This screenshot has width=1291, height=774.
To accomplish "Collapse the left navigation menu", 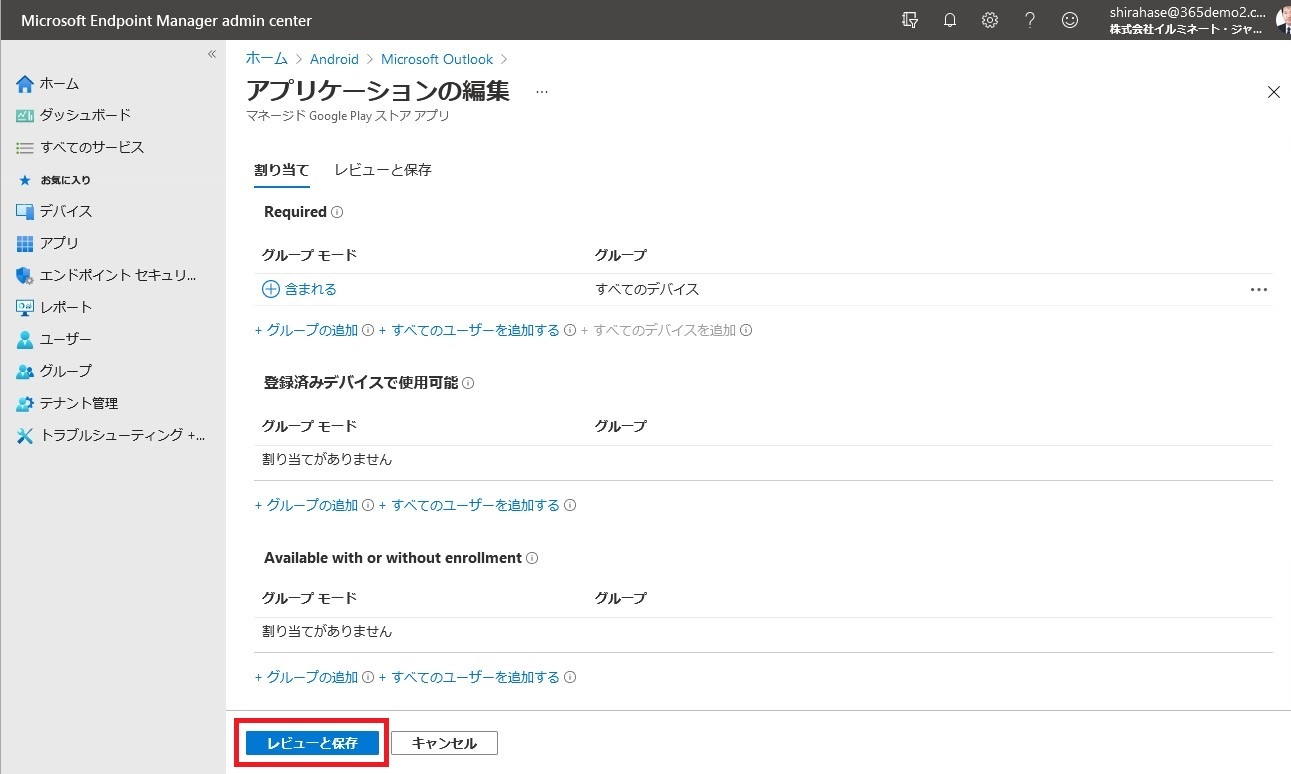I will click(212, 54).
